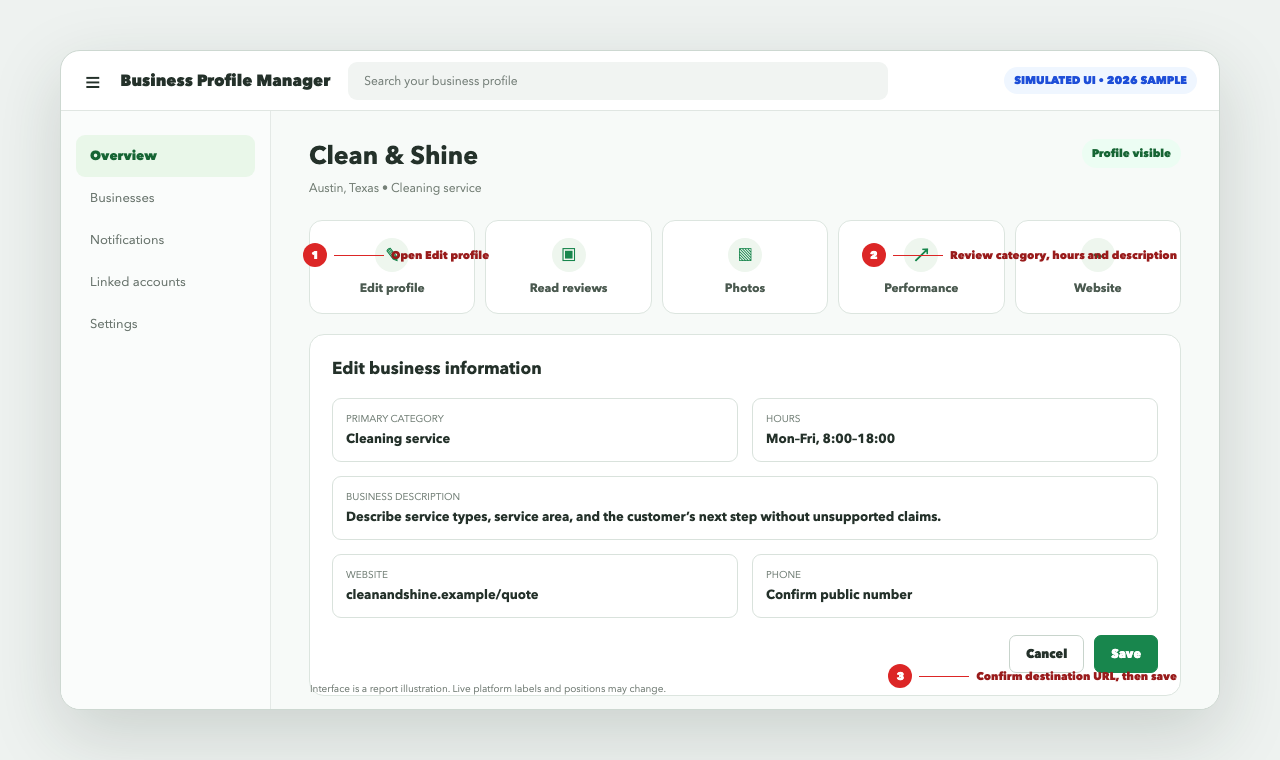1280x760 pixels.
Task: Edit the Business Description field
Action: 745,508
